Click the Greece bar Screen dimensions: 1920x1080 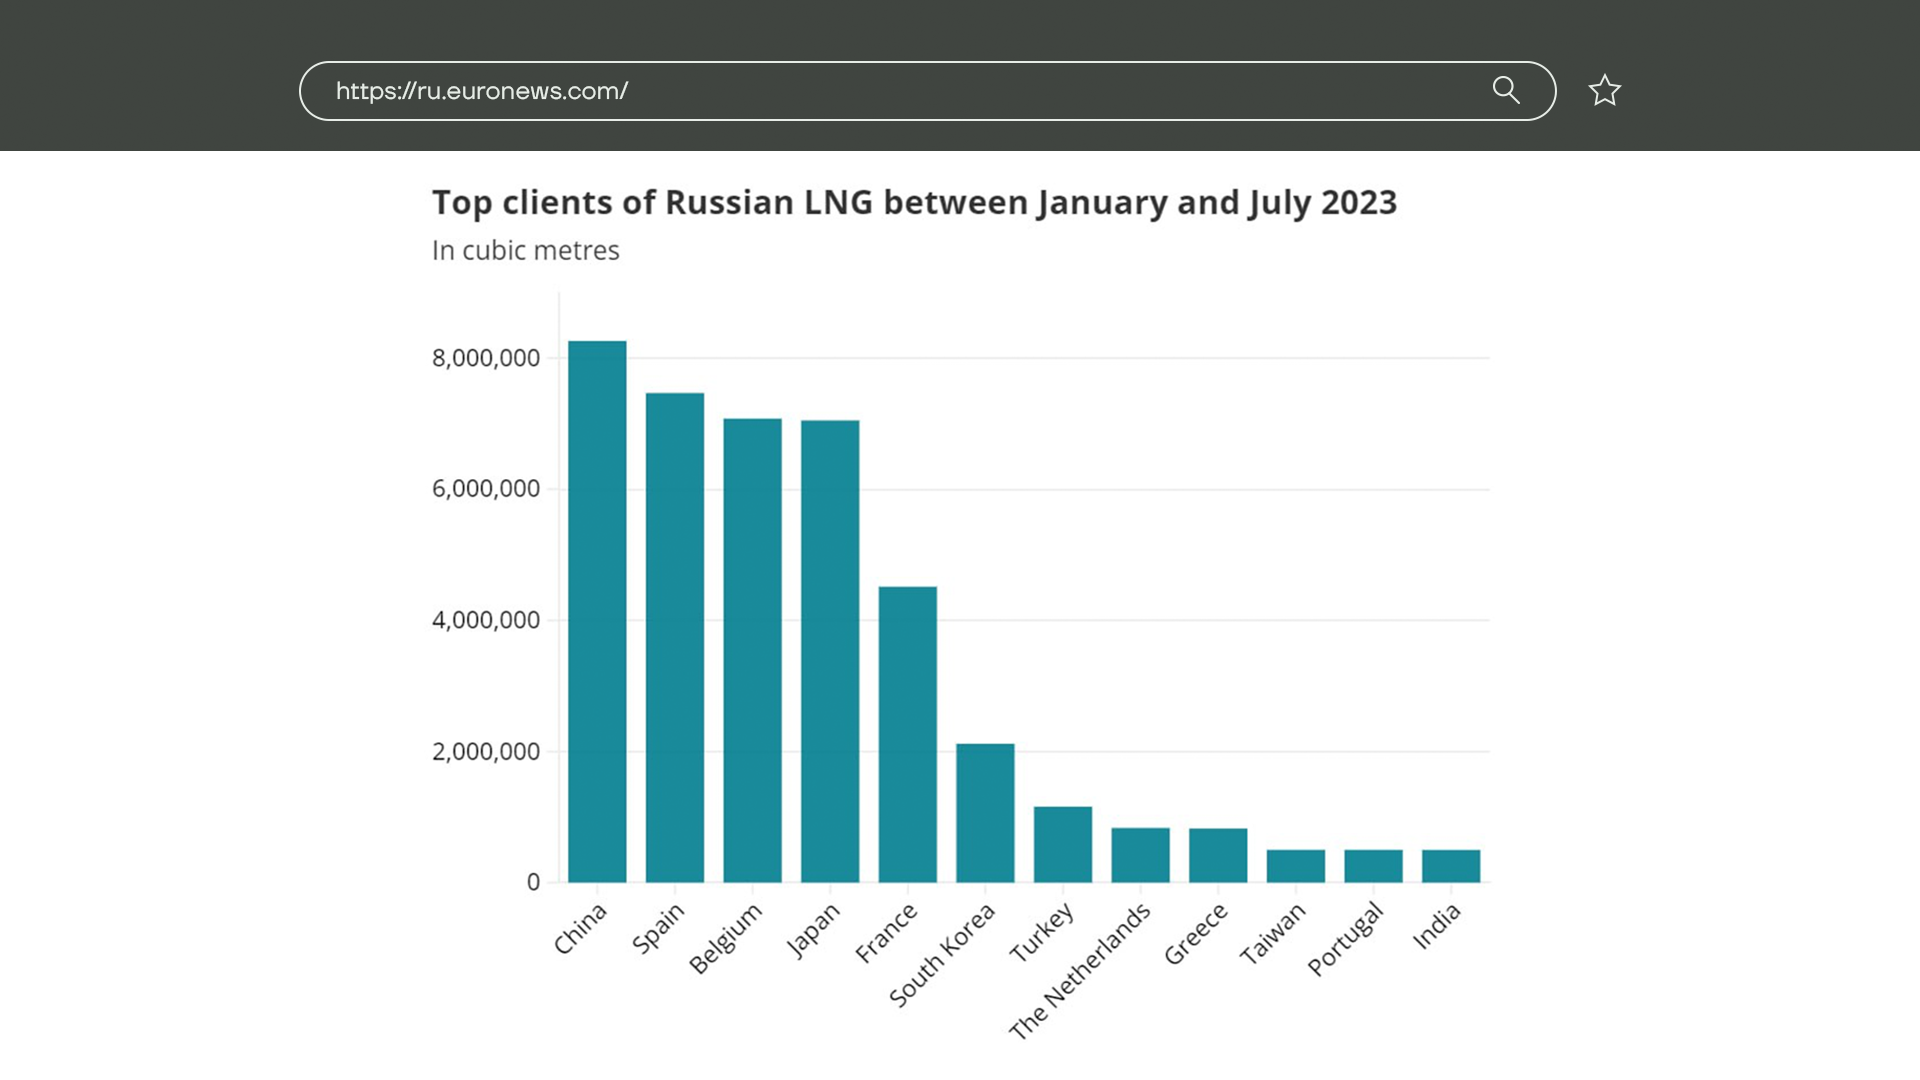coord(1218,855)
